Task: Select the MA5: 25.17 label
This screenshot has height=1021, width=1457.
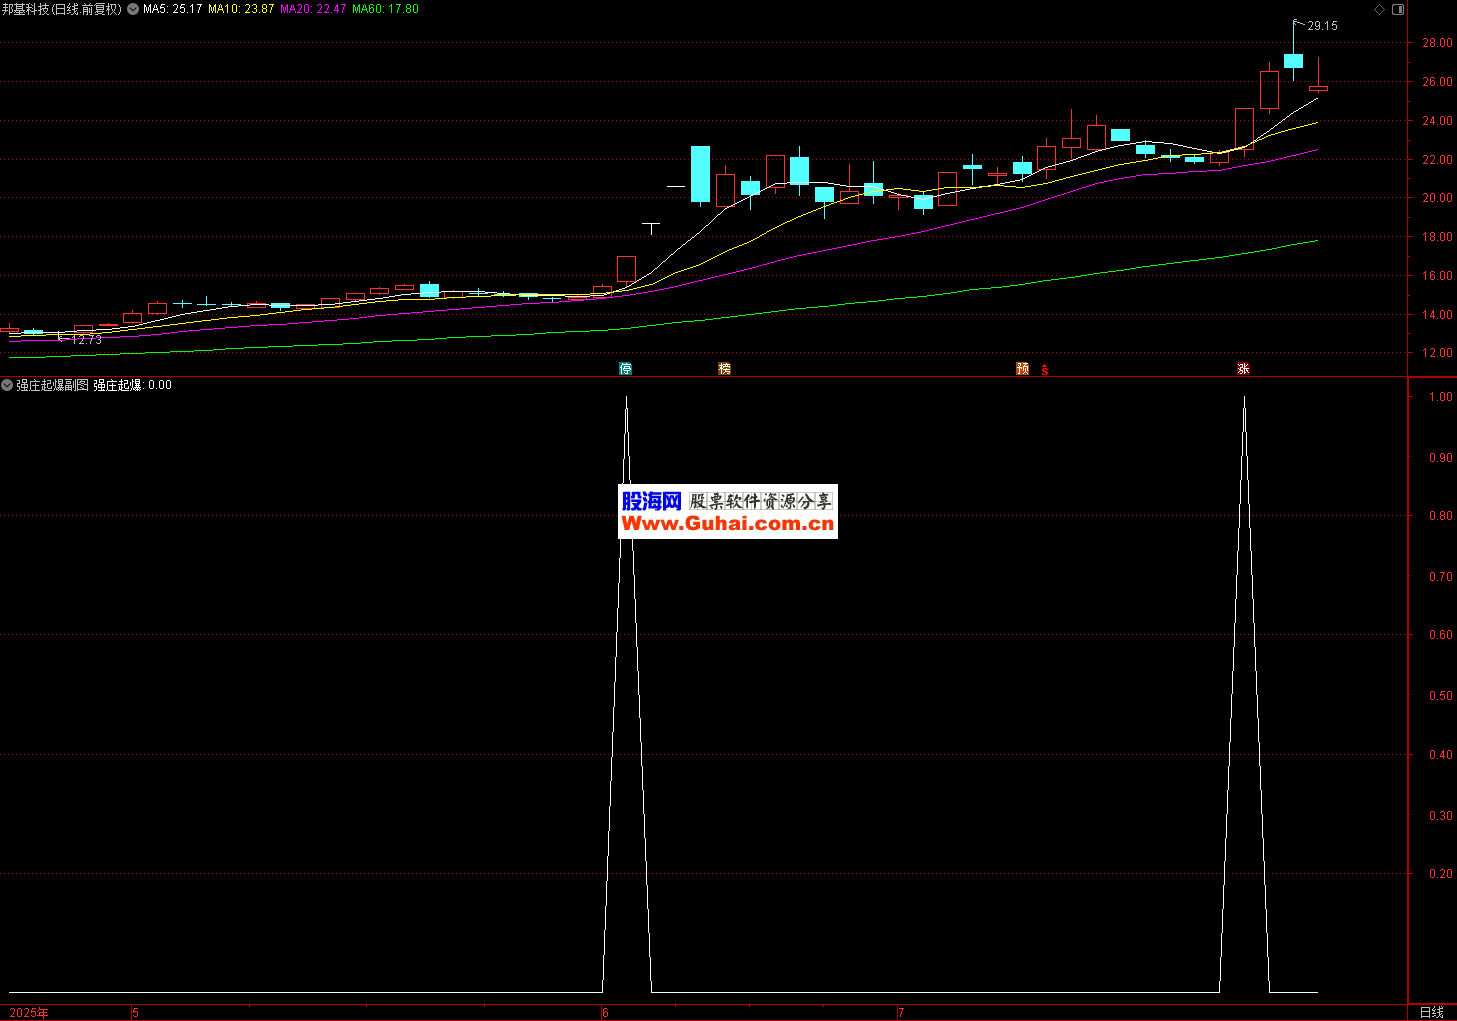Action: point(173,9)
